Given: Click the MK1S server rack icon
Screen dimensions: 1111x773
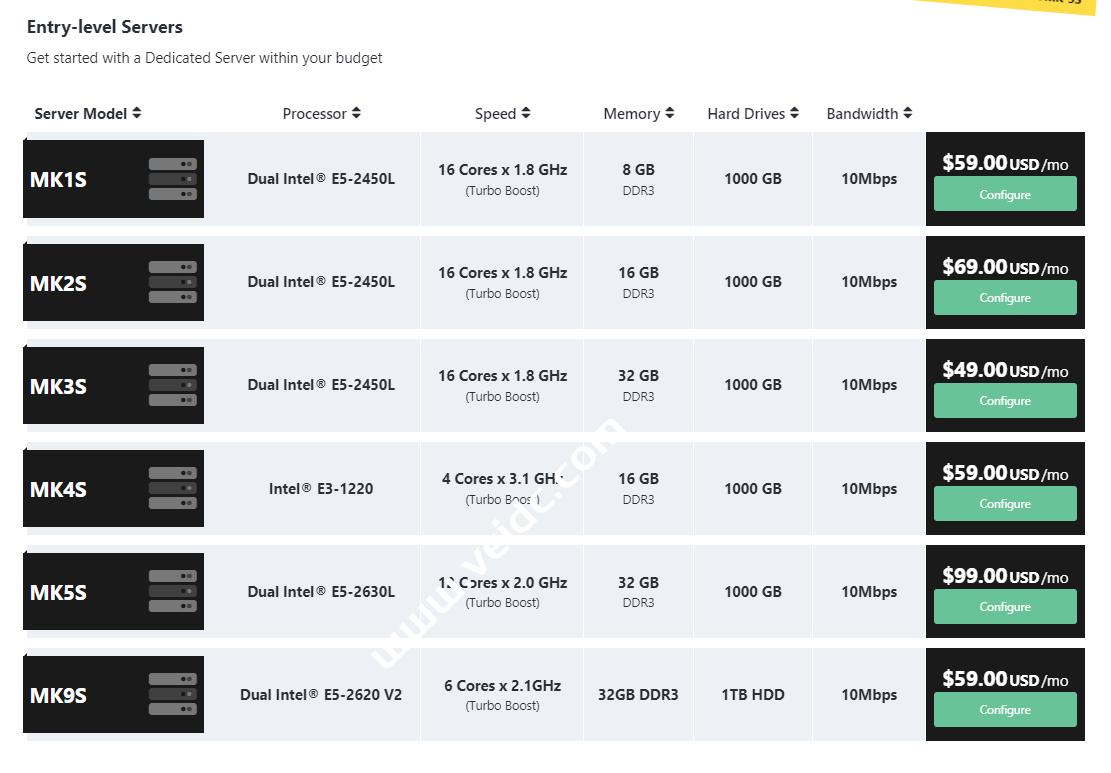Looking at the screenshot, I should [x=172, y=179].
